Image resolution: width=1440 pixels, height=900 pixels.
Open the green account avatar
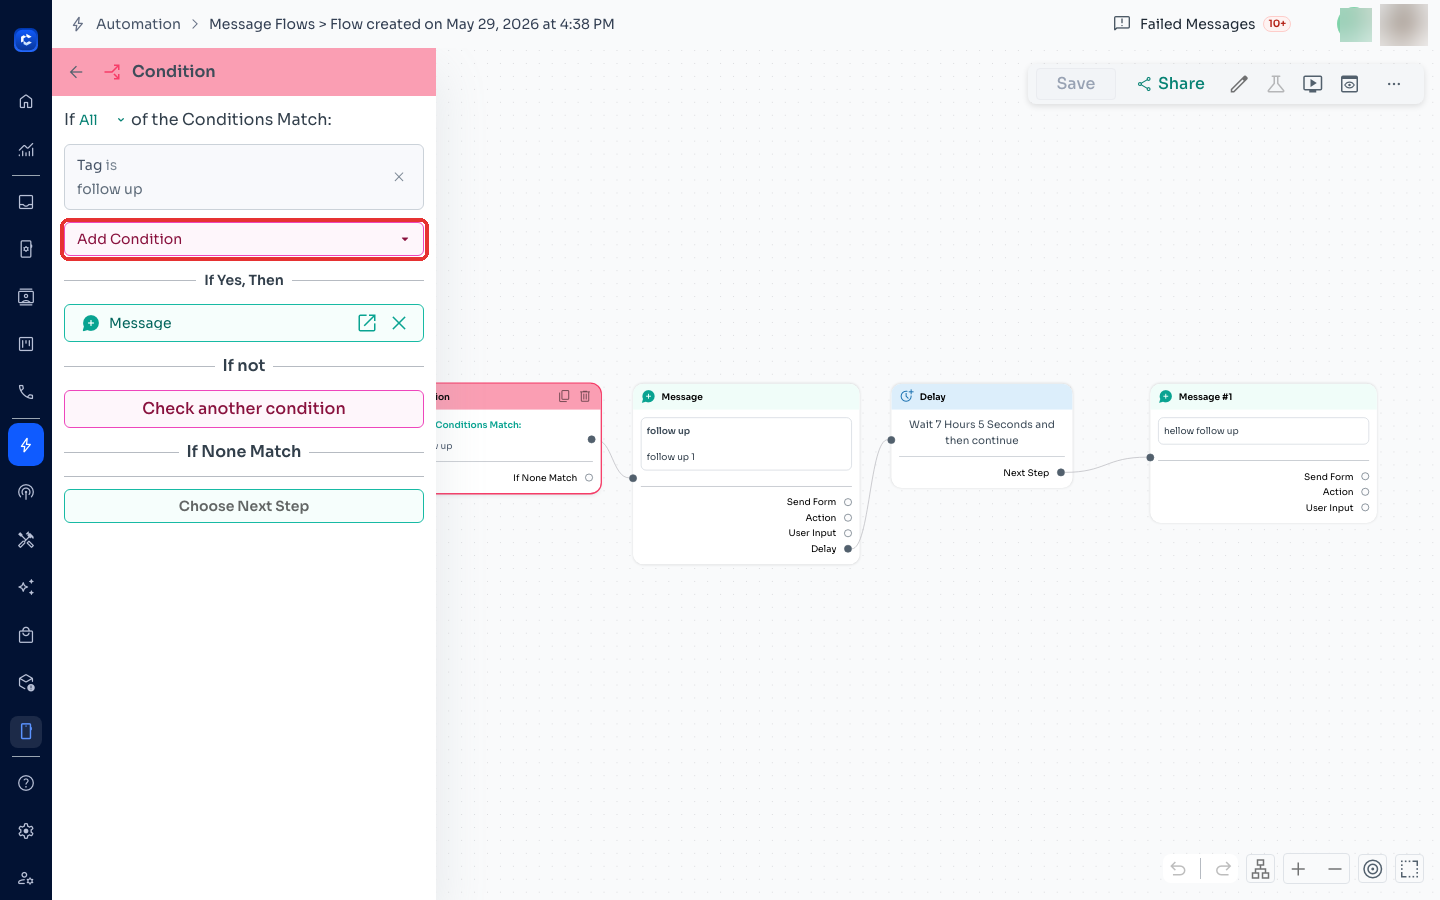click(x=1355, y=25)
